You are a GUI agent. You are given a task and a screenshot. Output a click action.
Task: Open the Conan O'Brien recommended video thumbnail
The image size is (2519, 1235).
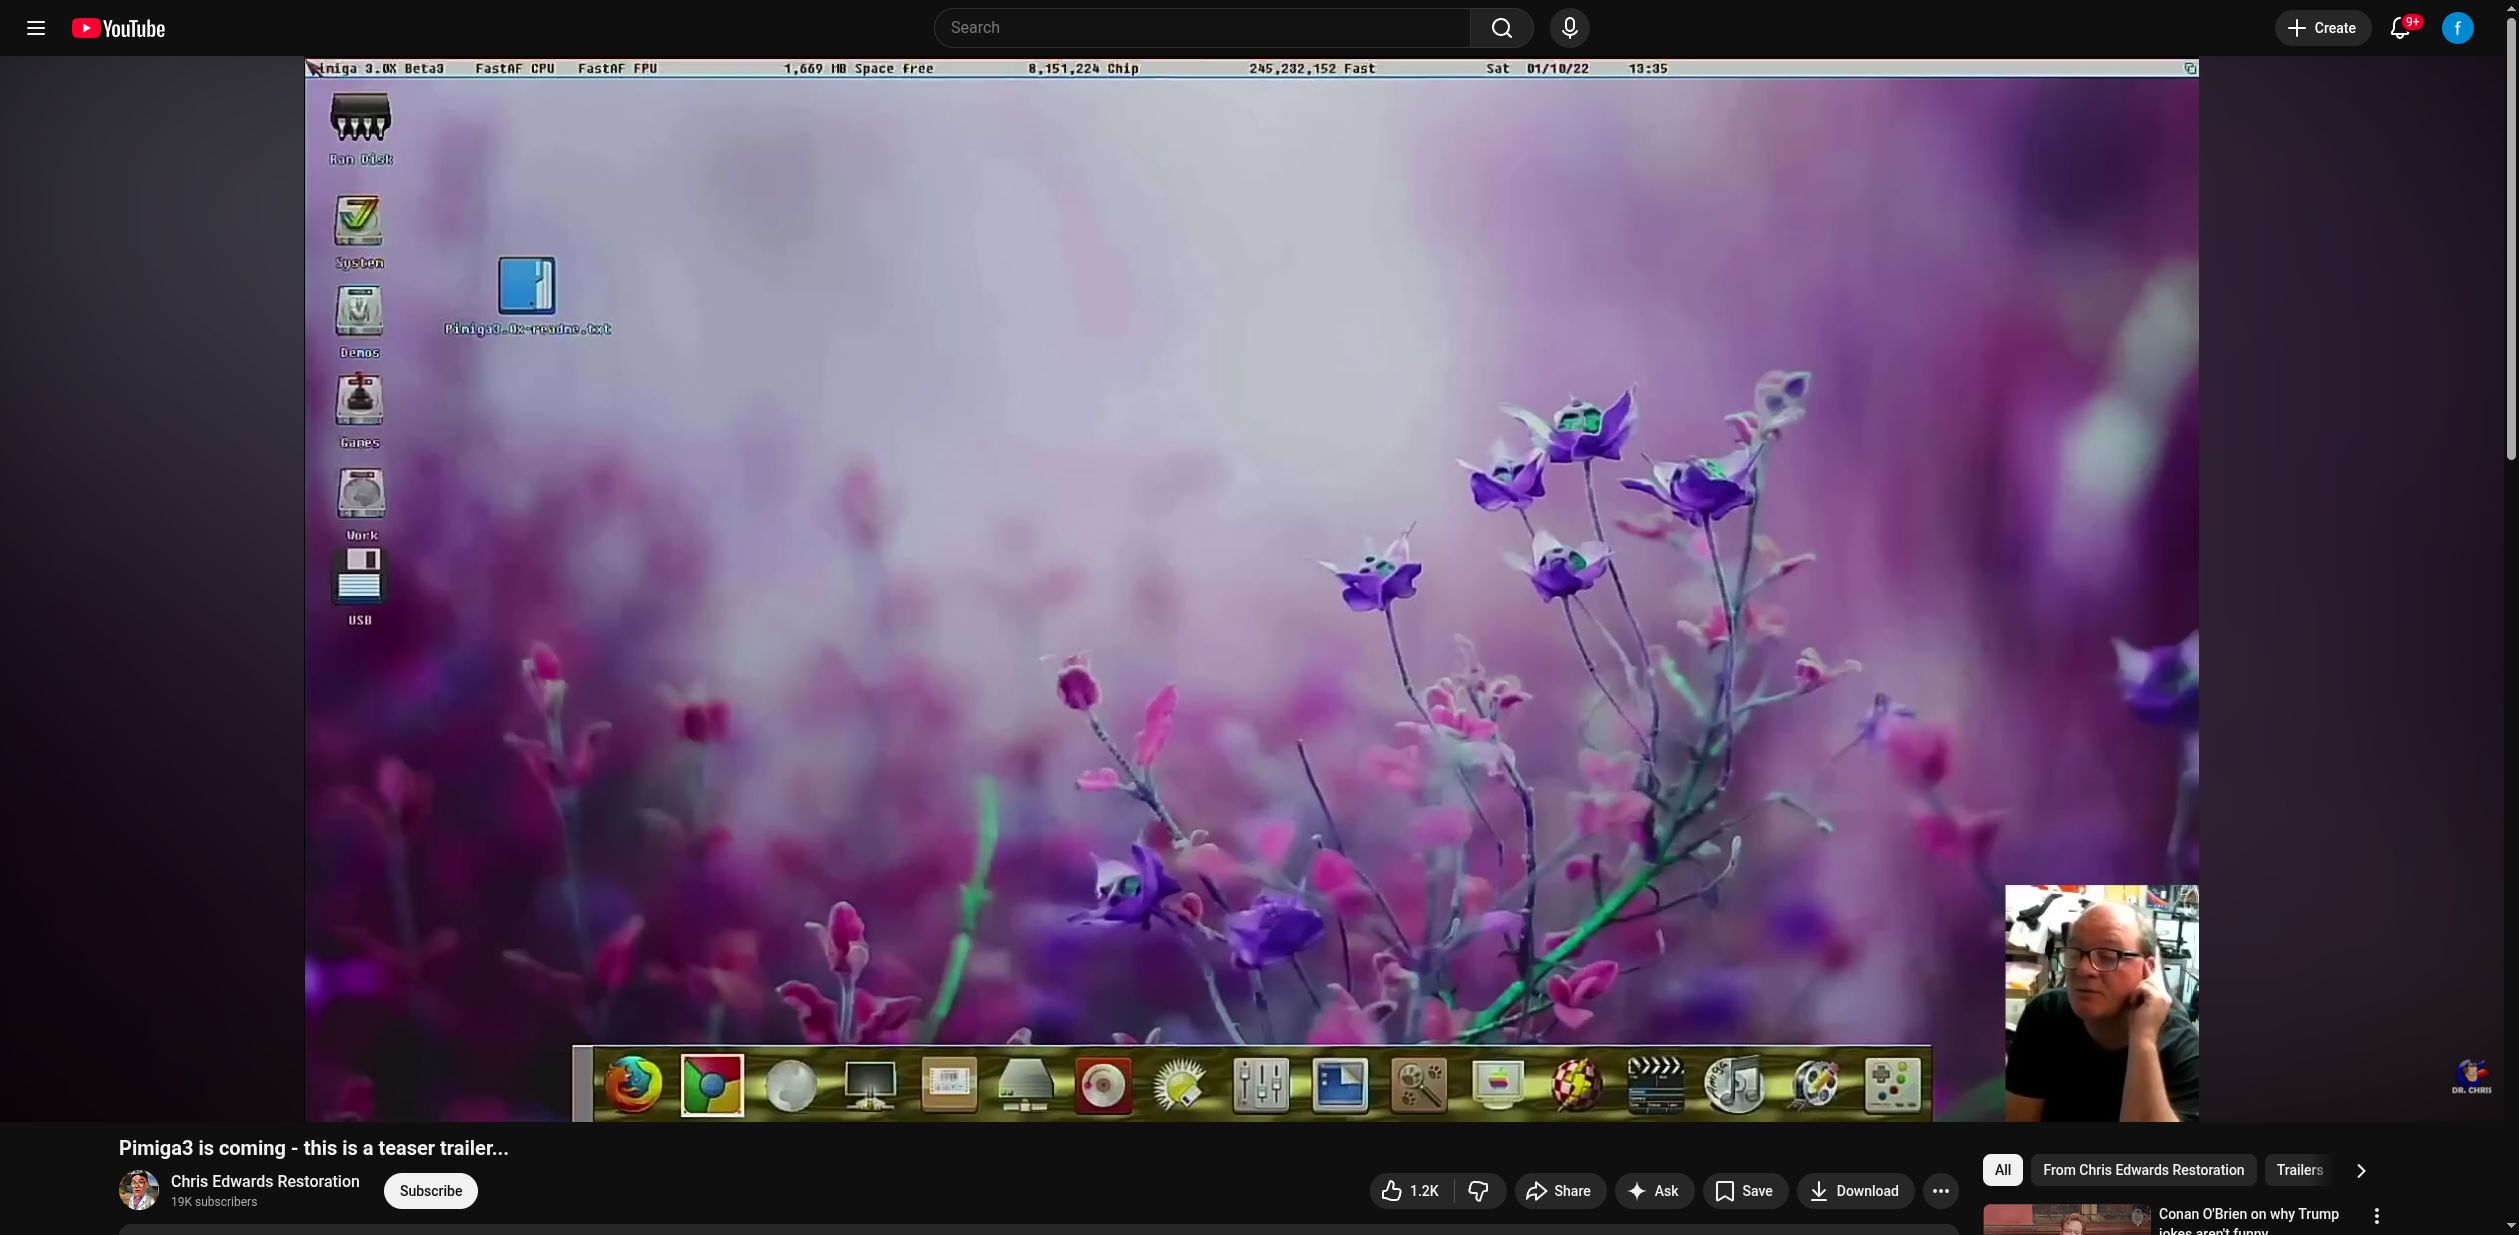point(2066,1219)
